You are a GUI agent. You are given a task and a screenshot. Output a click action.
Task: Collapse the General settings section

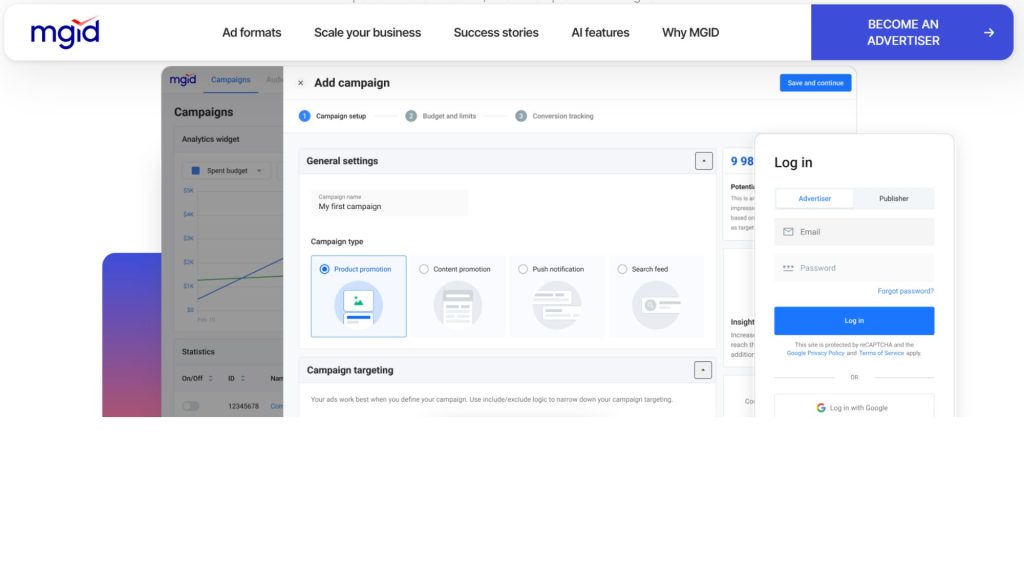703,161
